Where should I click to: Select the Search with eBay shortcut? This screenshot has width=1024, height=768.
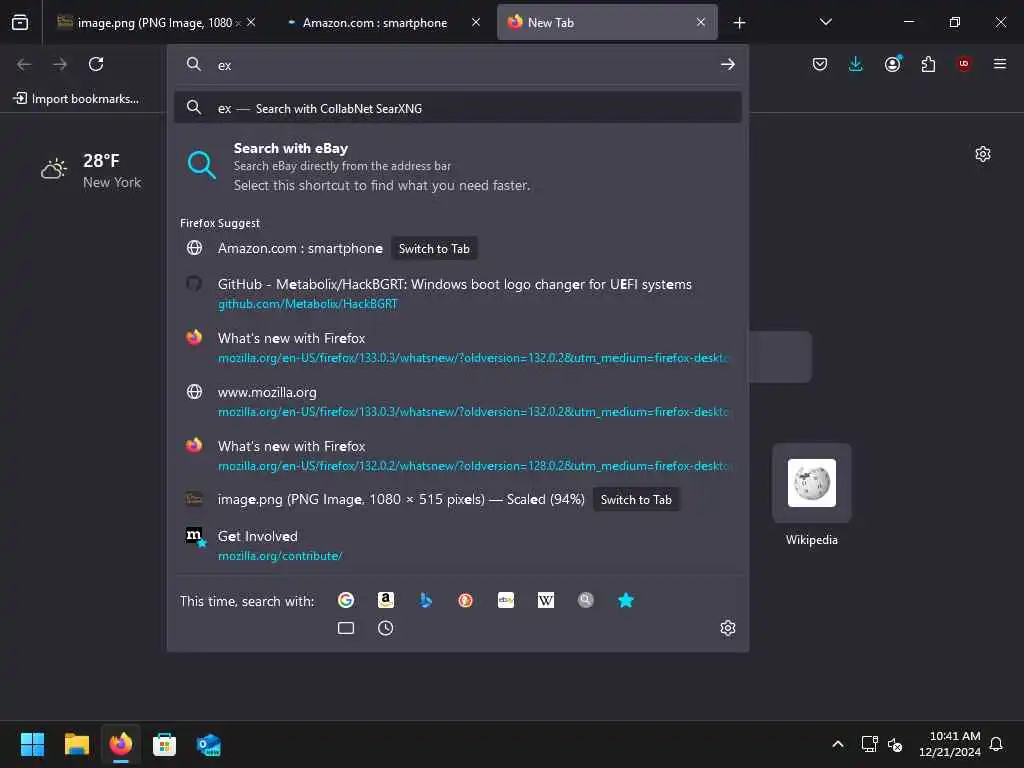click(x=457, y=167)
